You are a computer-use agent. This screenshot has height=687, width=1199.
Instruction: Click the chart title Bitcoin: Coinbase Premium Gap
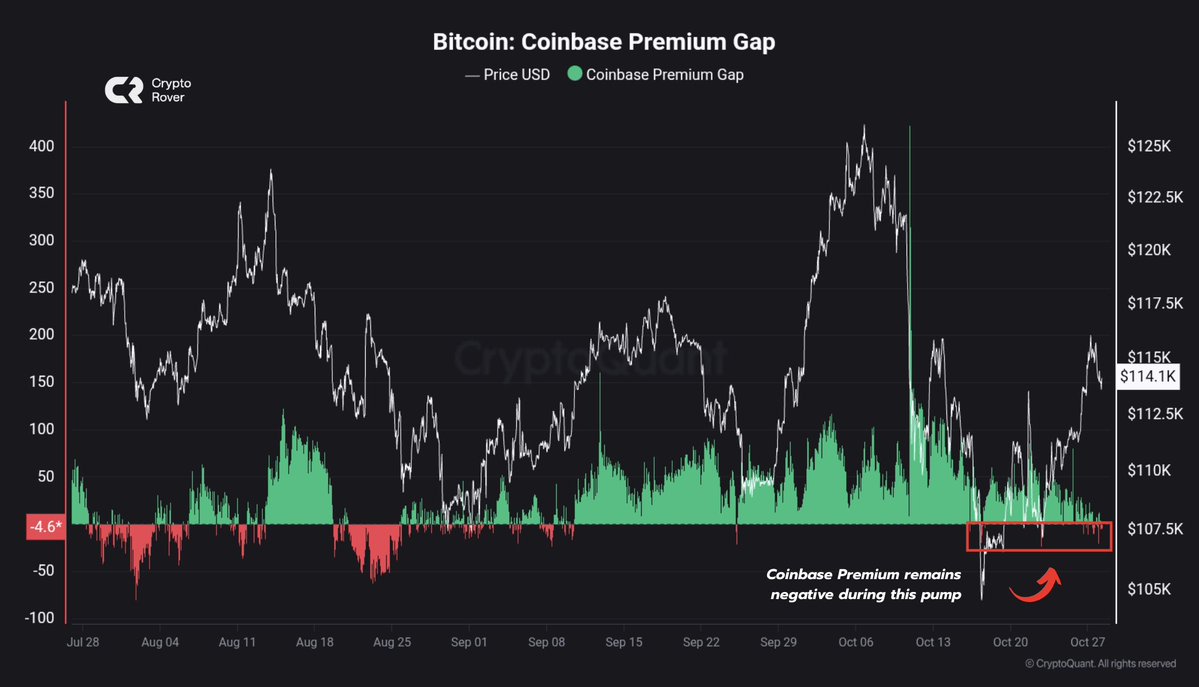point(604,43)
